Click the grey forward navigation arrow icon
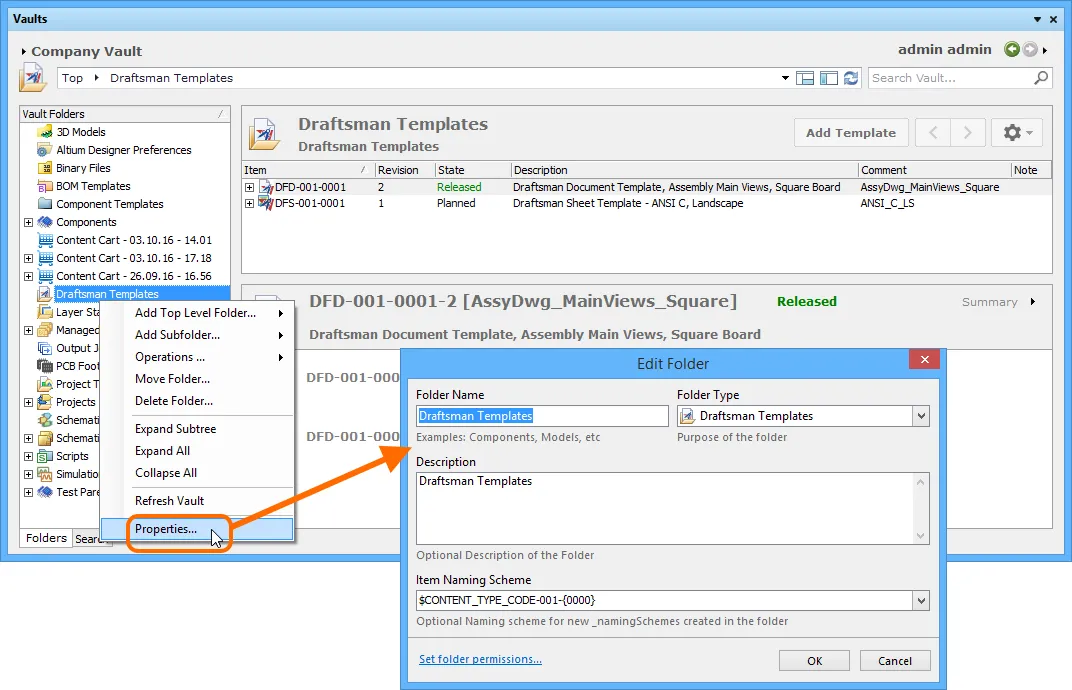The height and width of the screenshot is (690, 1072). pyautogui.click(x=1030, y=49)
